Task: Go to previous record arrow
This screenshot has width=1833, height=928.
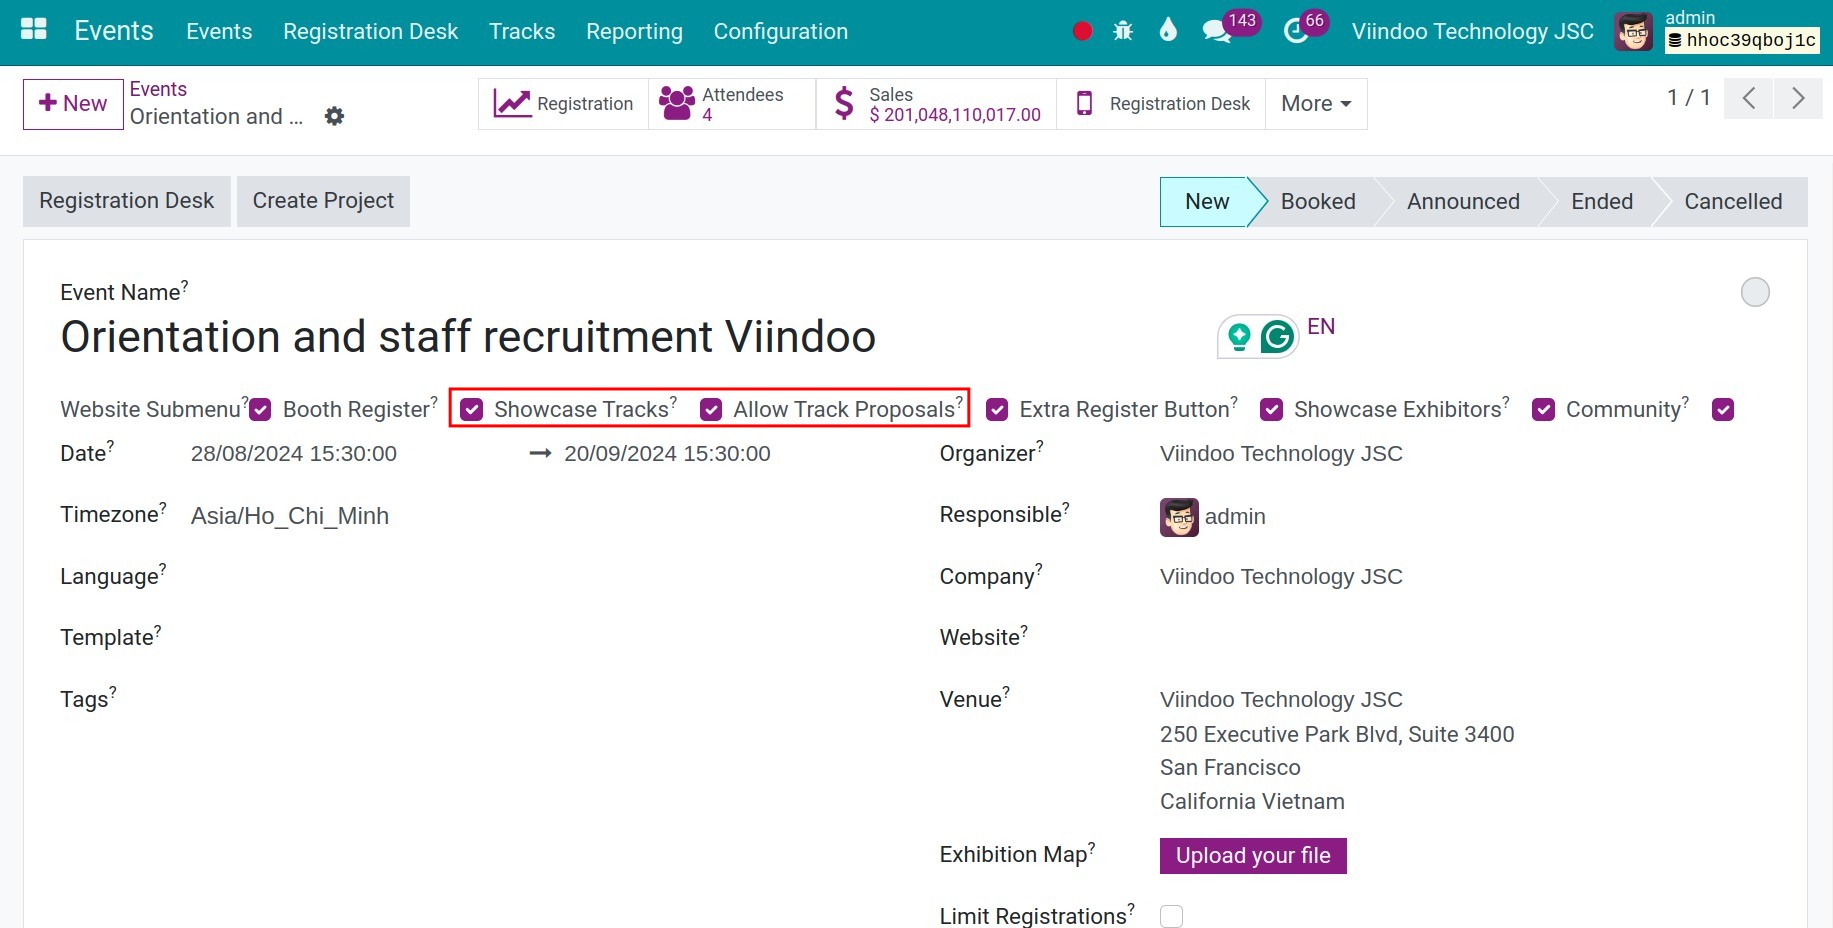Action: point(1749,98)
